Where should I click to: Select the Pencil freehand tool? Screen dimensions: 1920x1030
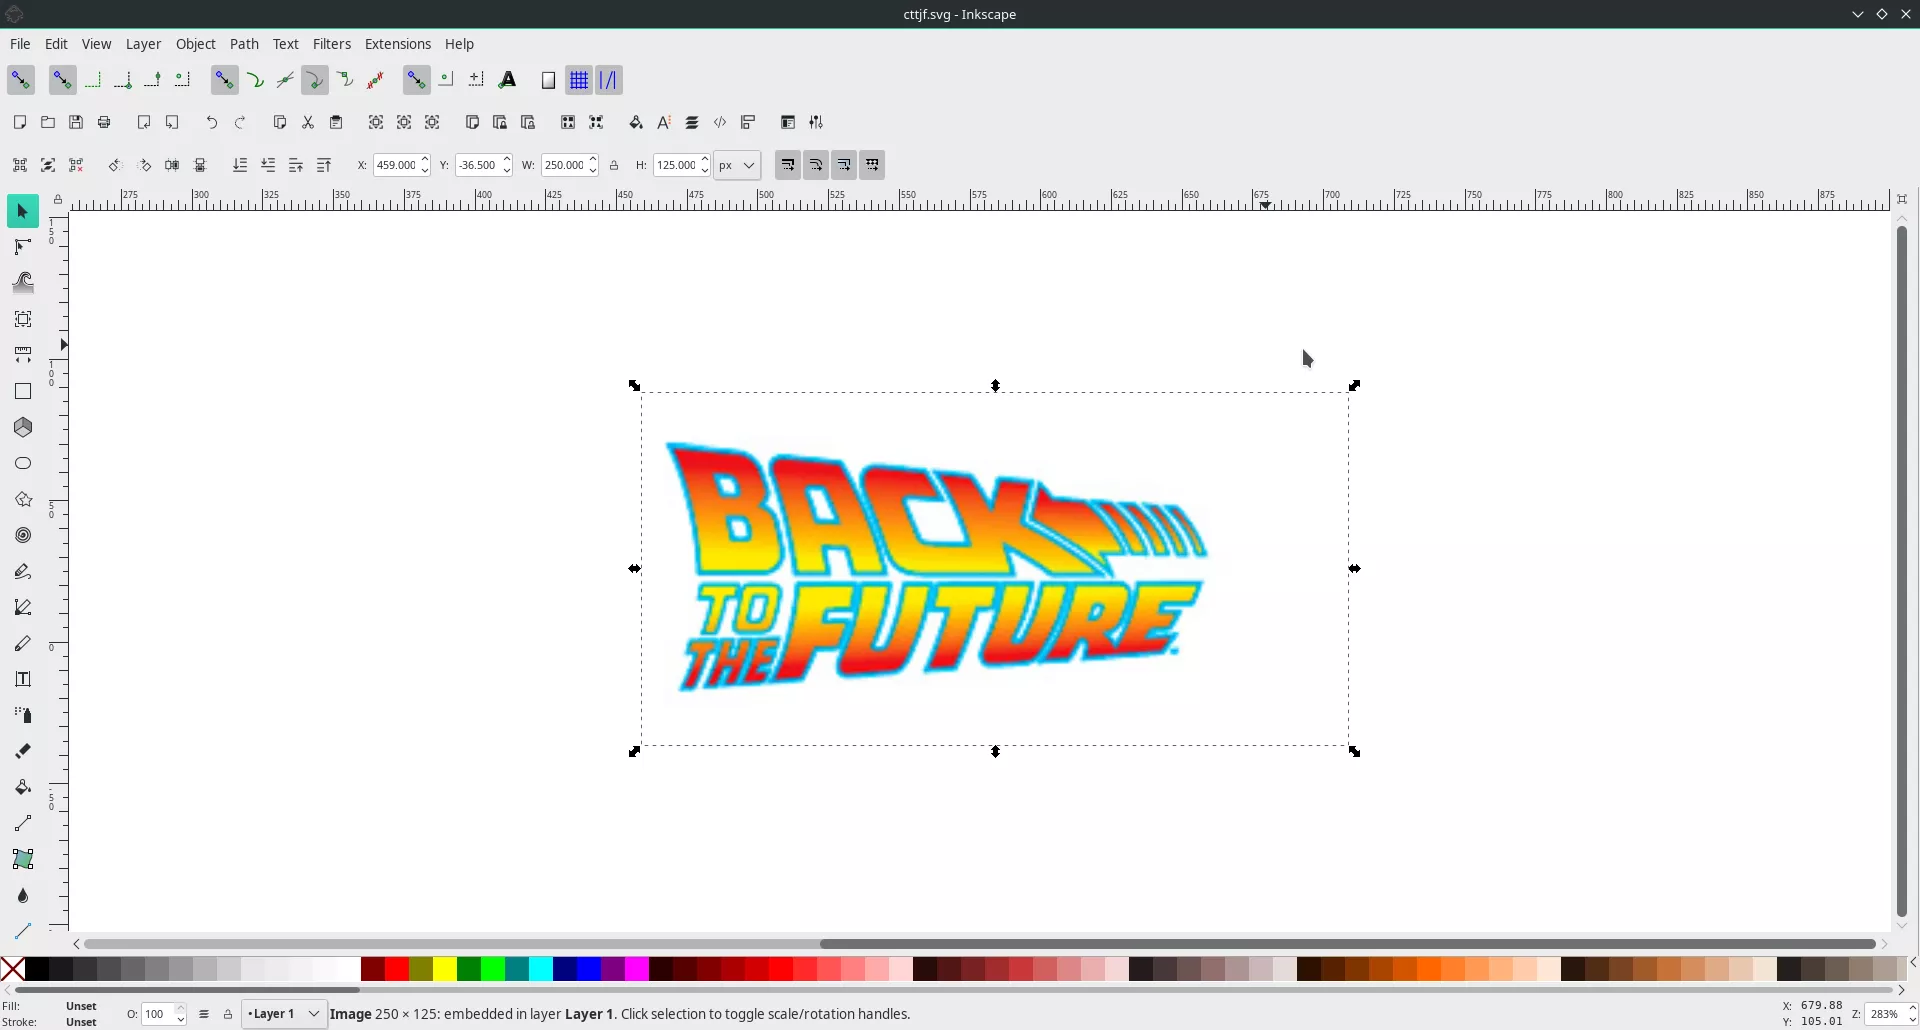tap(23, 571)
